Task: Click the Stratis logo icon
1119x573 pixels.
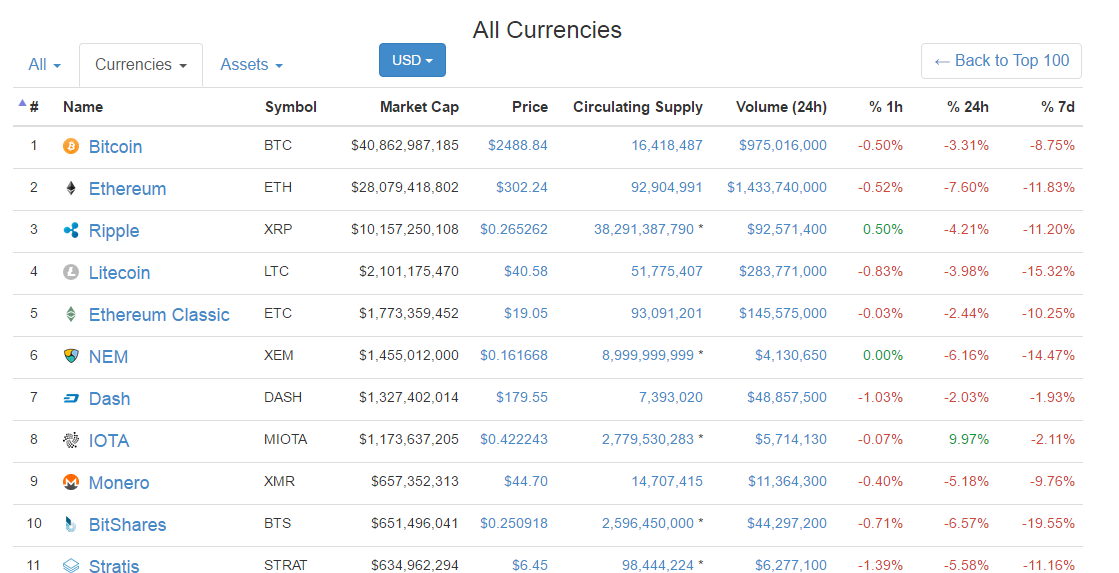Action: (71, 566)
